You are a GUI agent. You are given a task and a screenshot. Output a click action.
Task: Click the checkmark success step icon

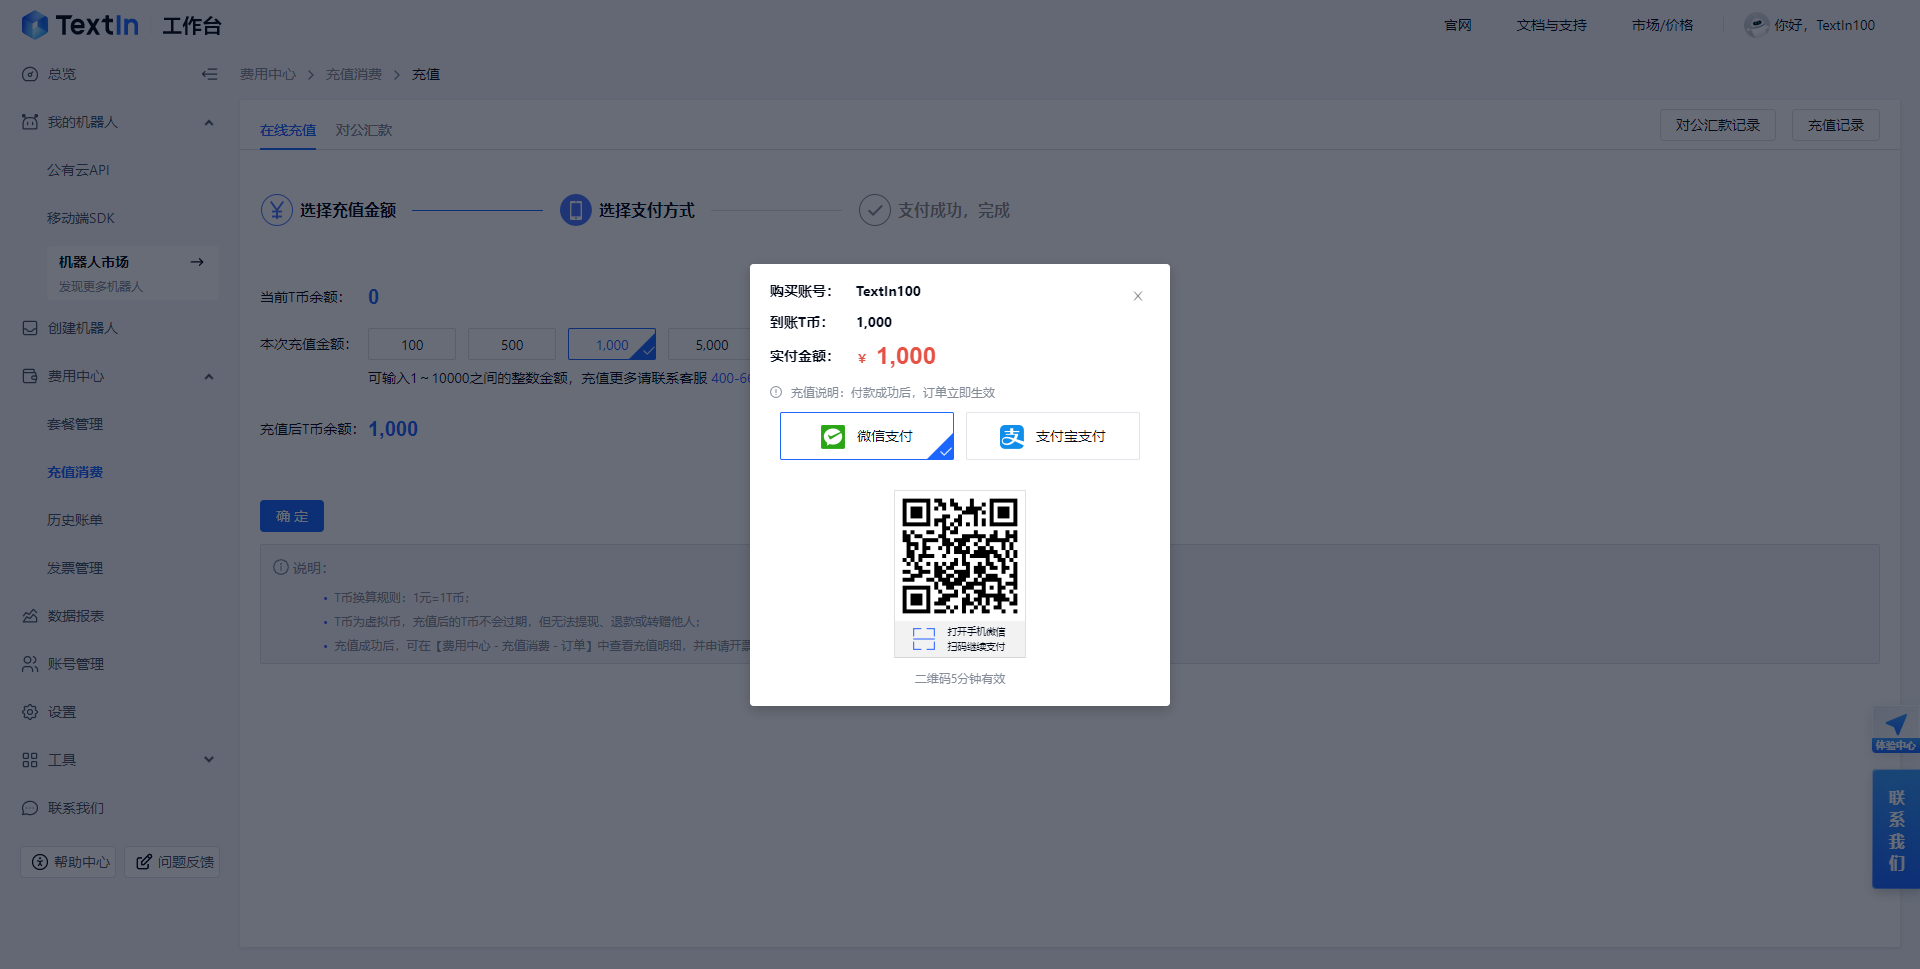point(875,210)
